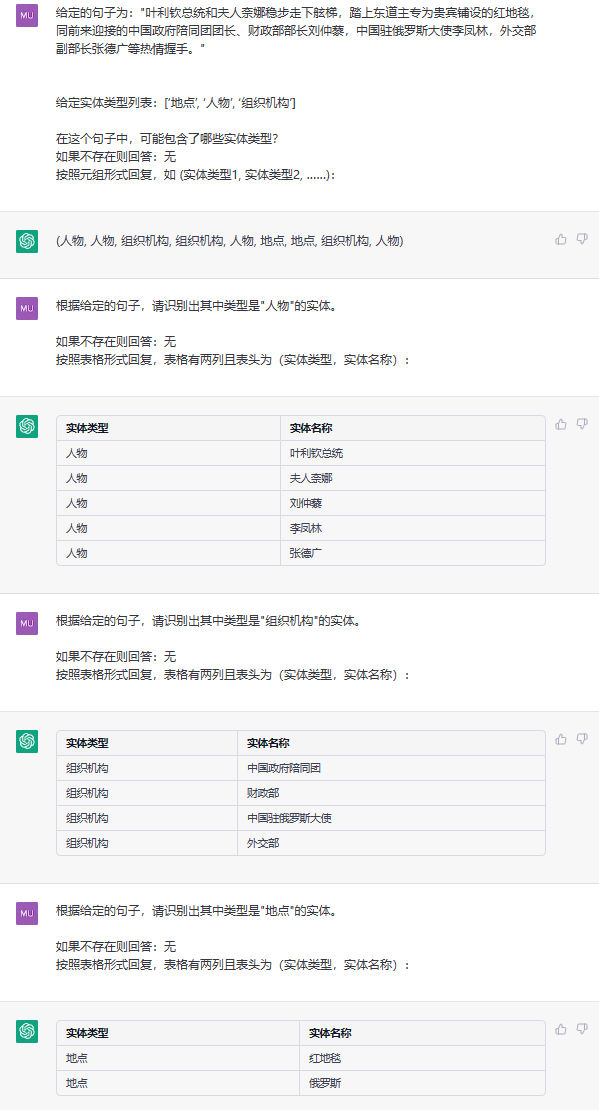Select the 中国政府陪同团 table cell
This screenshot has height=1110, width=599.
[x=391, y=768]
